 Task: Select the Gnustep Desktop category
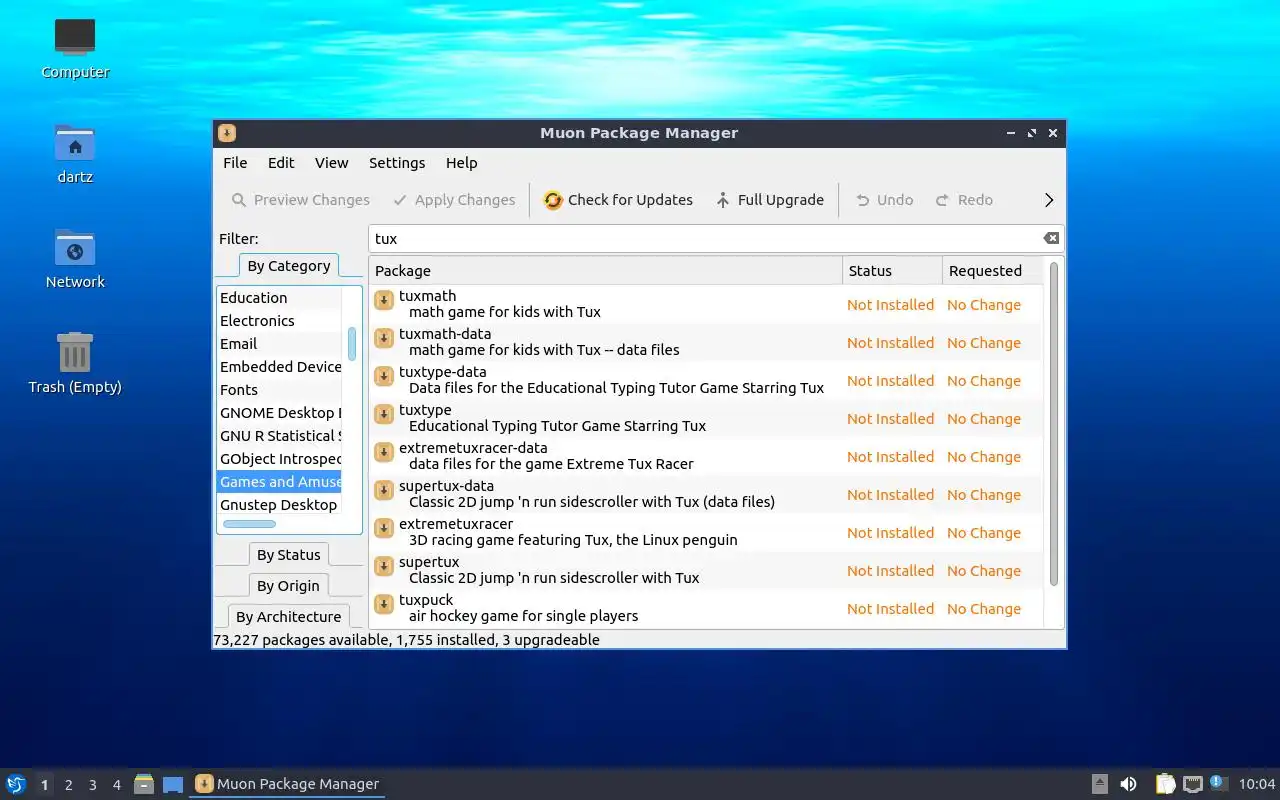tap(280, 505)
